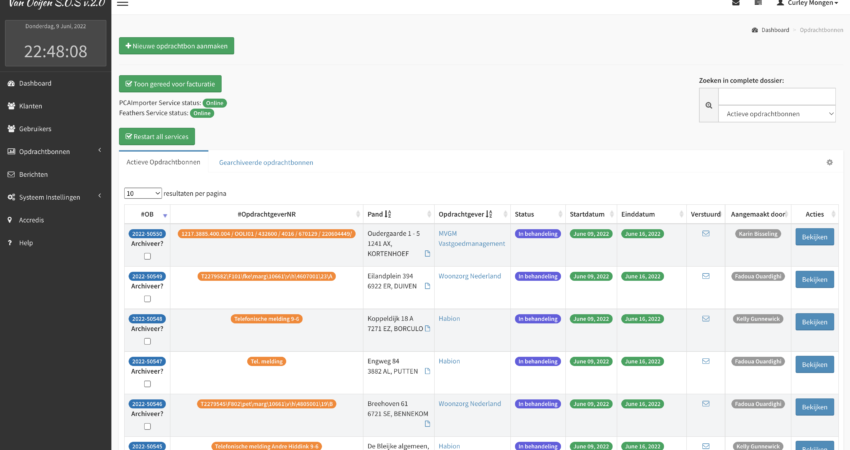Click Bekijken for order 2022-50546
The width and height of the screenshot is (850, 450).
(x=814, y=407)
